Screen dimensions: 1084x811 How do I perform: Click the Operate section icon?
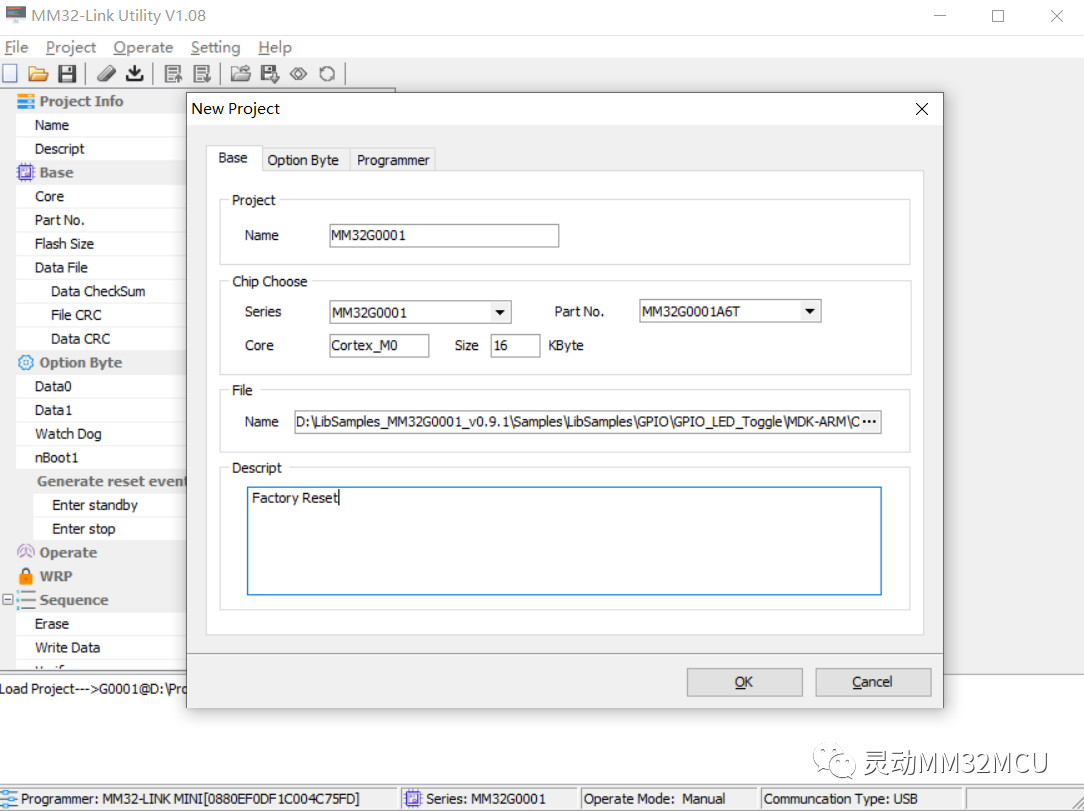click(26, 552)
